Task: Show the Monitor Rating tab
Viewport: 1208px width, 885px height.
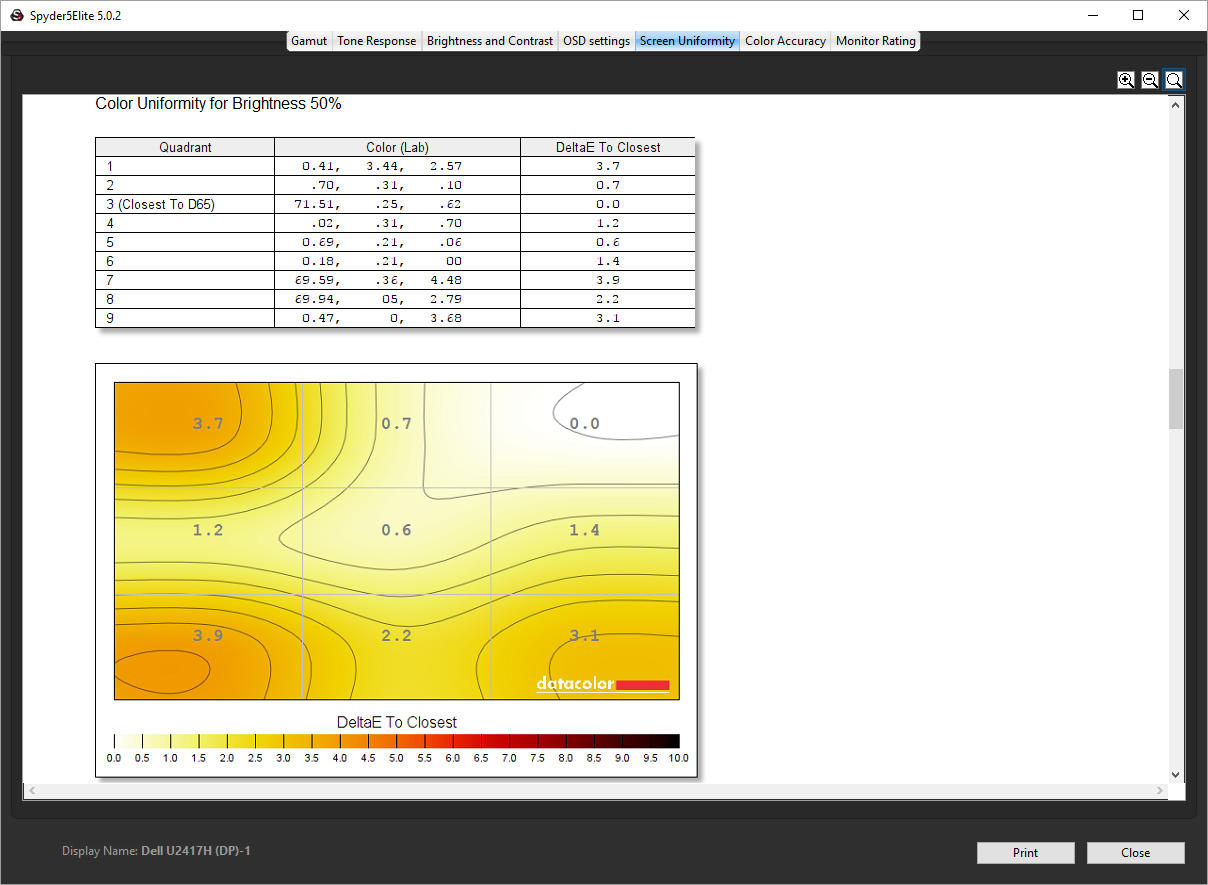Action: coord(875,41)
